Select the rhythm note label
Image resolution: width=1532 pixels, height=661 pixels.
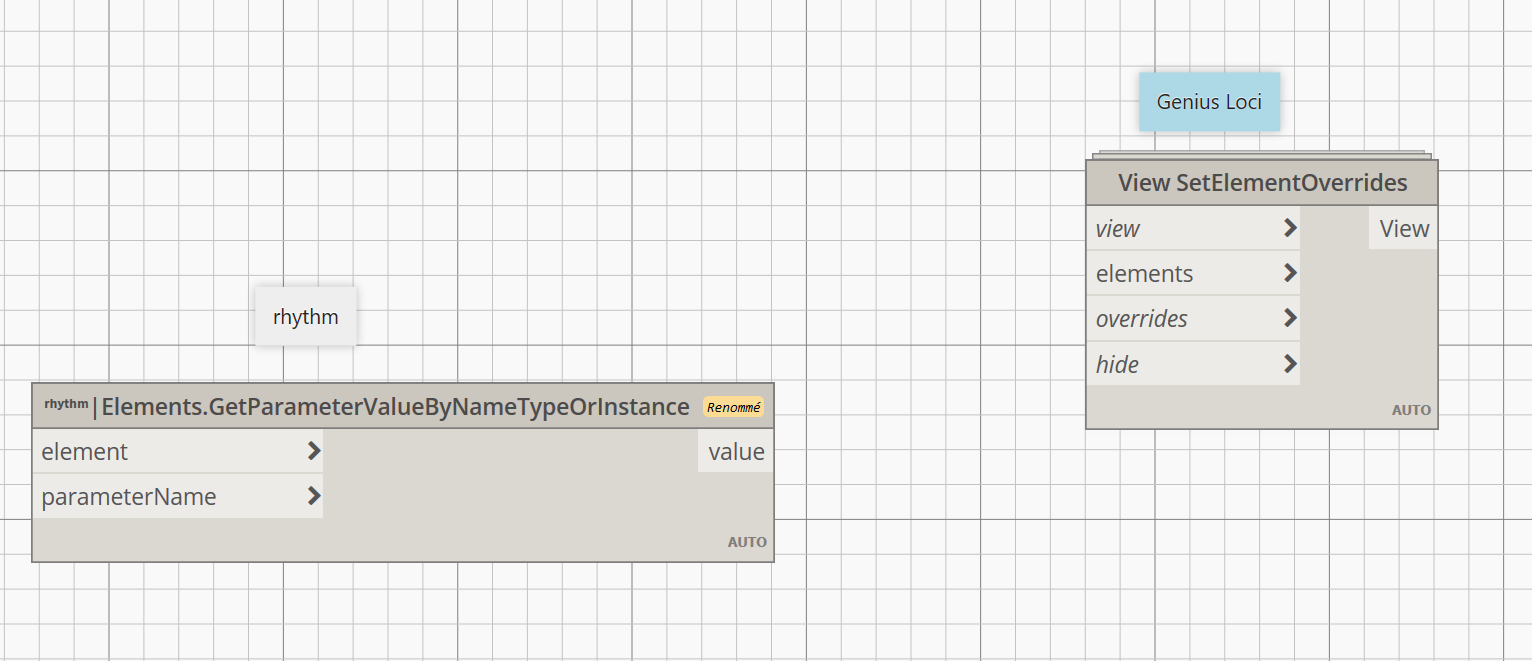pos(305,317)
